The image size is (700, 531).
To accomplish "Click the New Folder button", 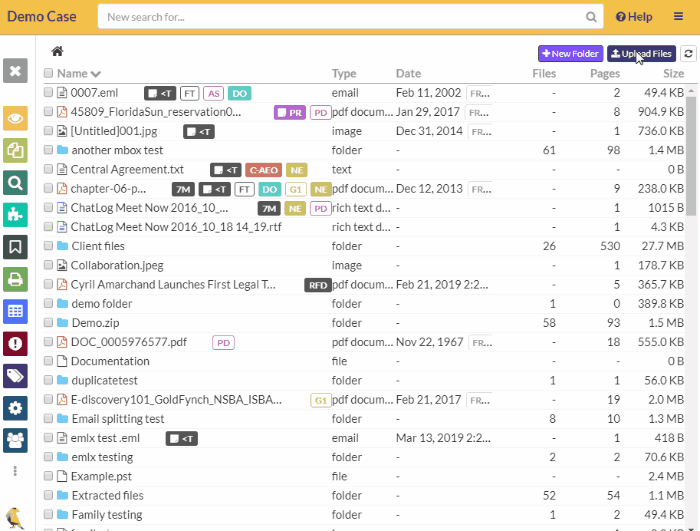I will 570,54.
